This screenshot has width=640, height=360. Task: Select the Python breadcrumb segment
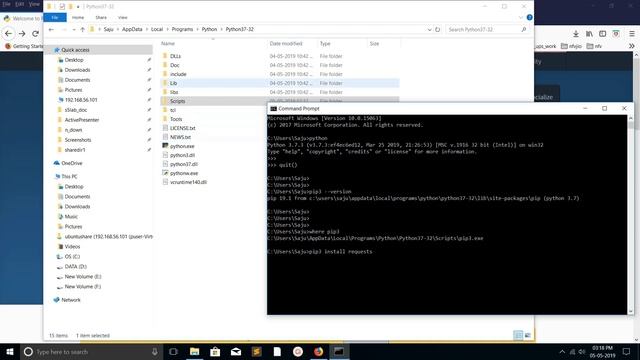209,29
